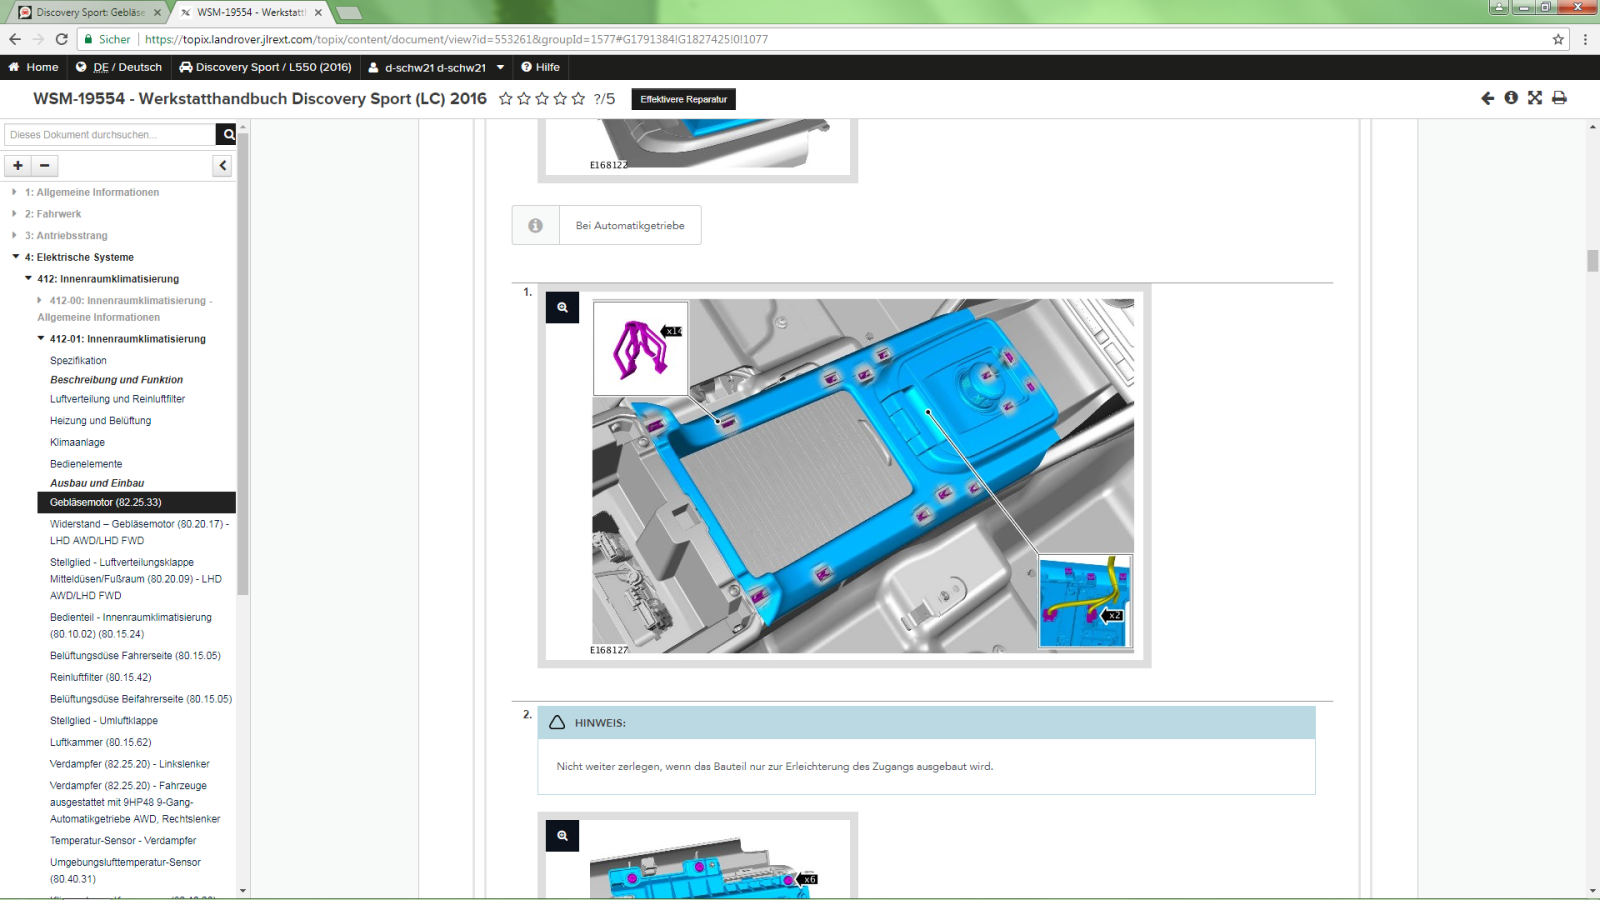Click the green lock Sicher indicator
1600x900 pixels.
point(108,39)
